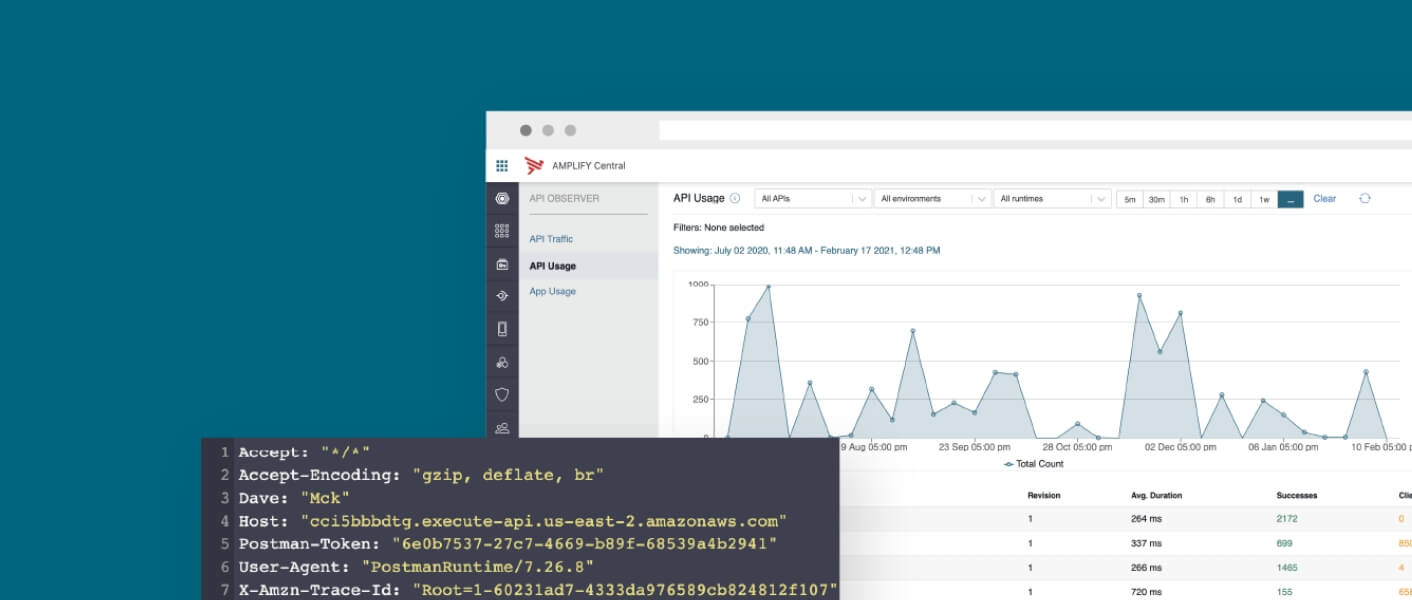Click the Clear filters link
This screenshot has width=1412, height=600.
tap(1324, 198)
